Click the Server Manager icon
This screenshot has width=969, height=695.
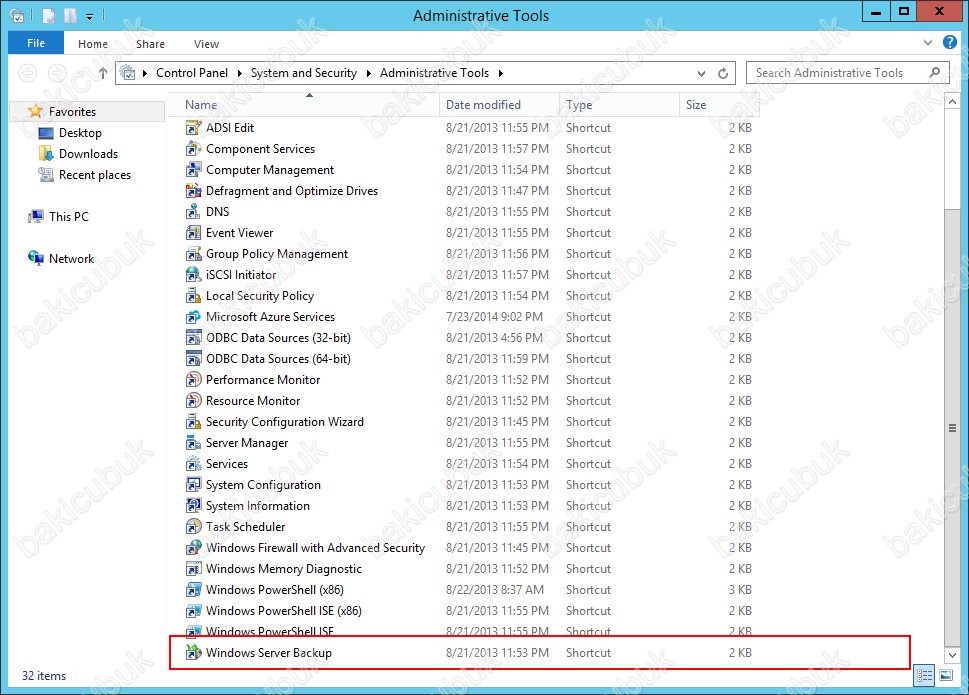pos(193,443)
